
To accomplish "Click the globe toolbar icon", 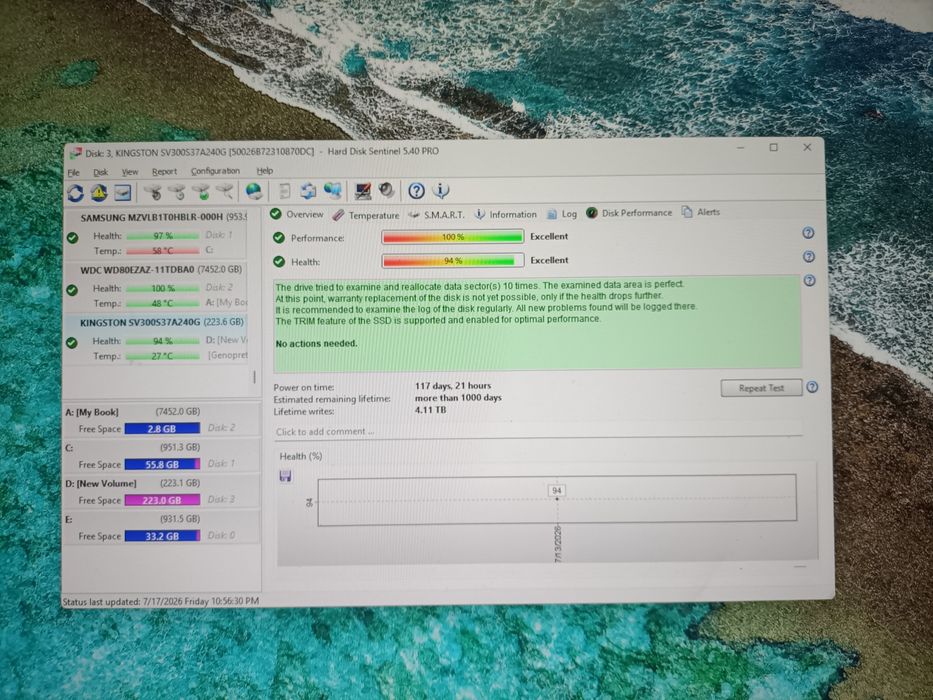I will pyautogui.click(x=254, y=191).
